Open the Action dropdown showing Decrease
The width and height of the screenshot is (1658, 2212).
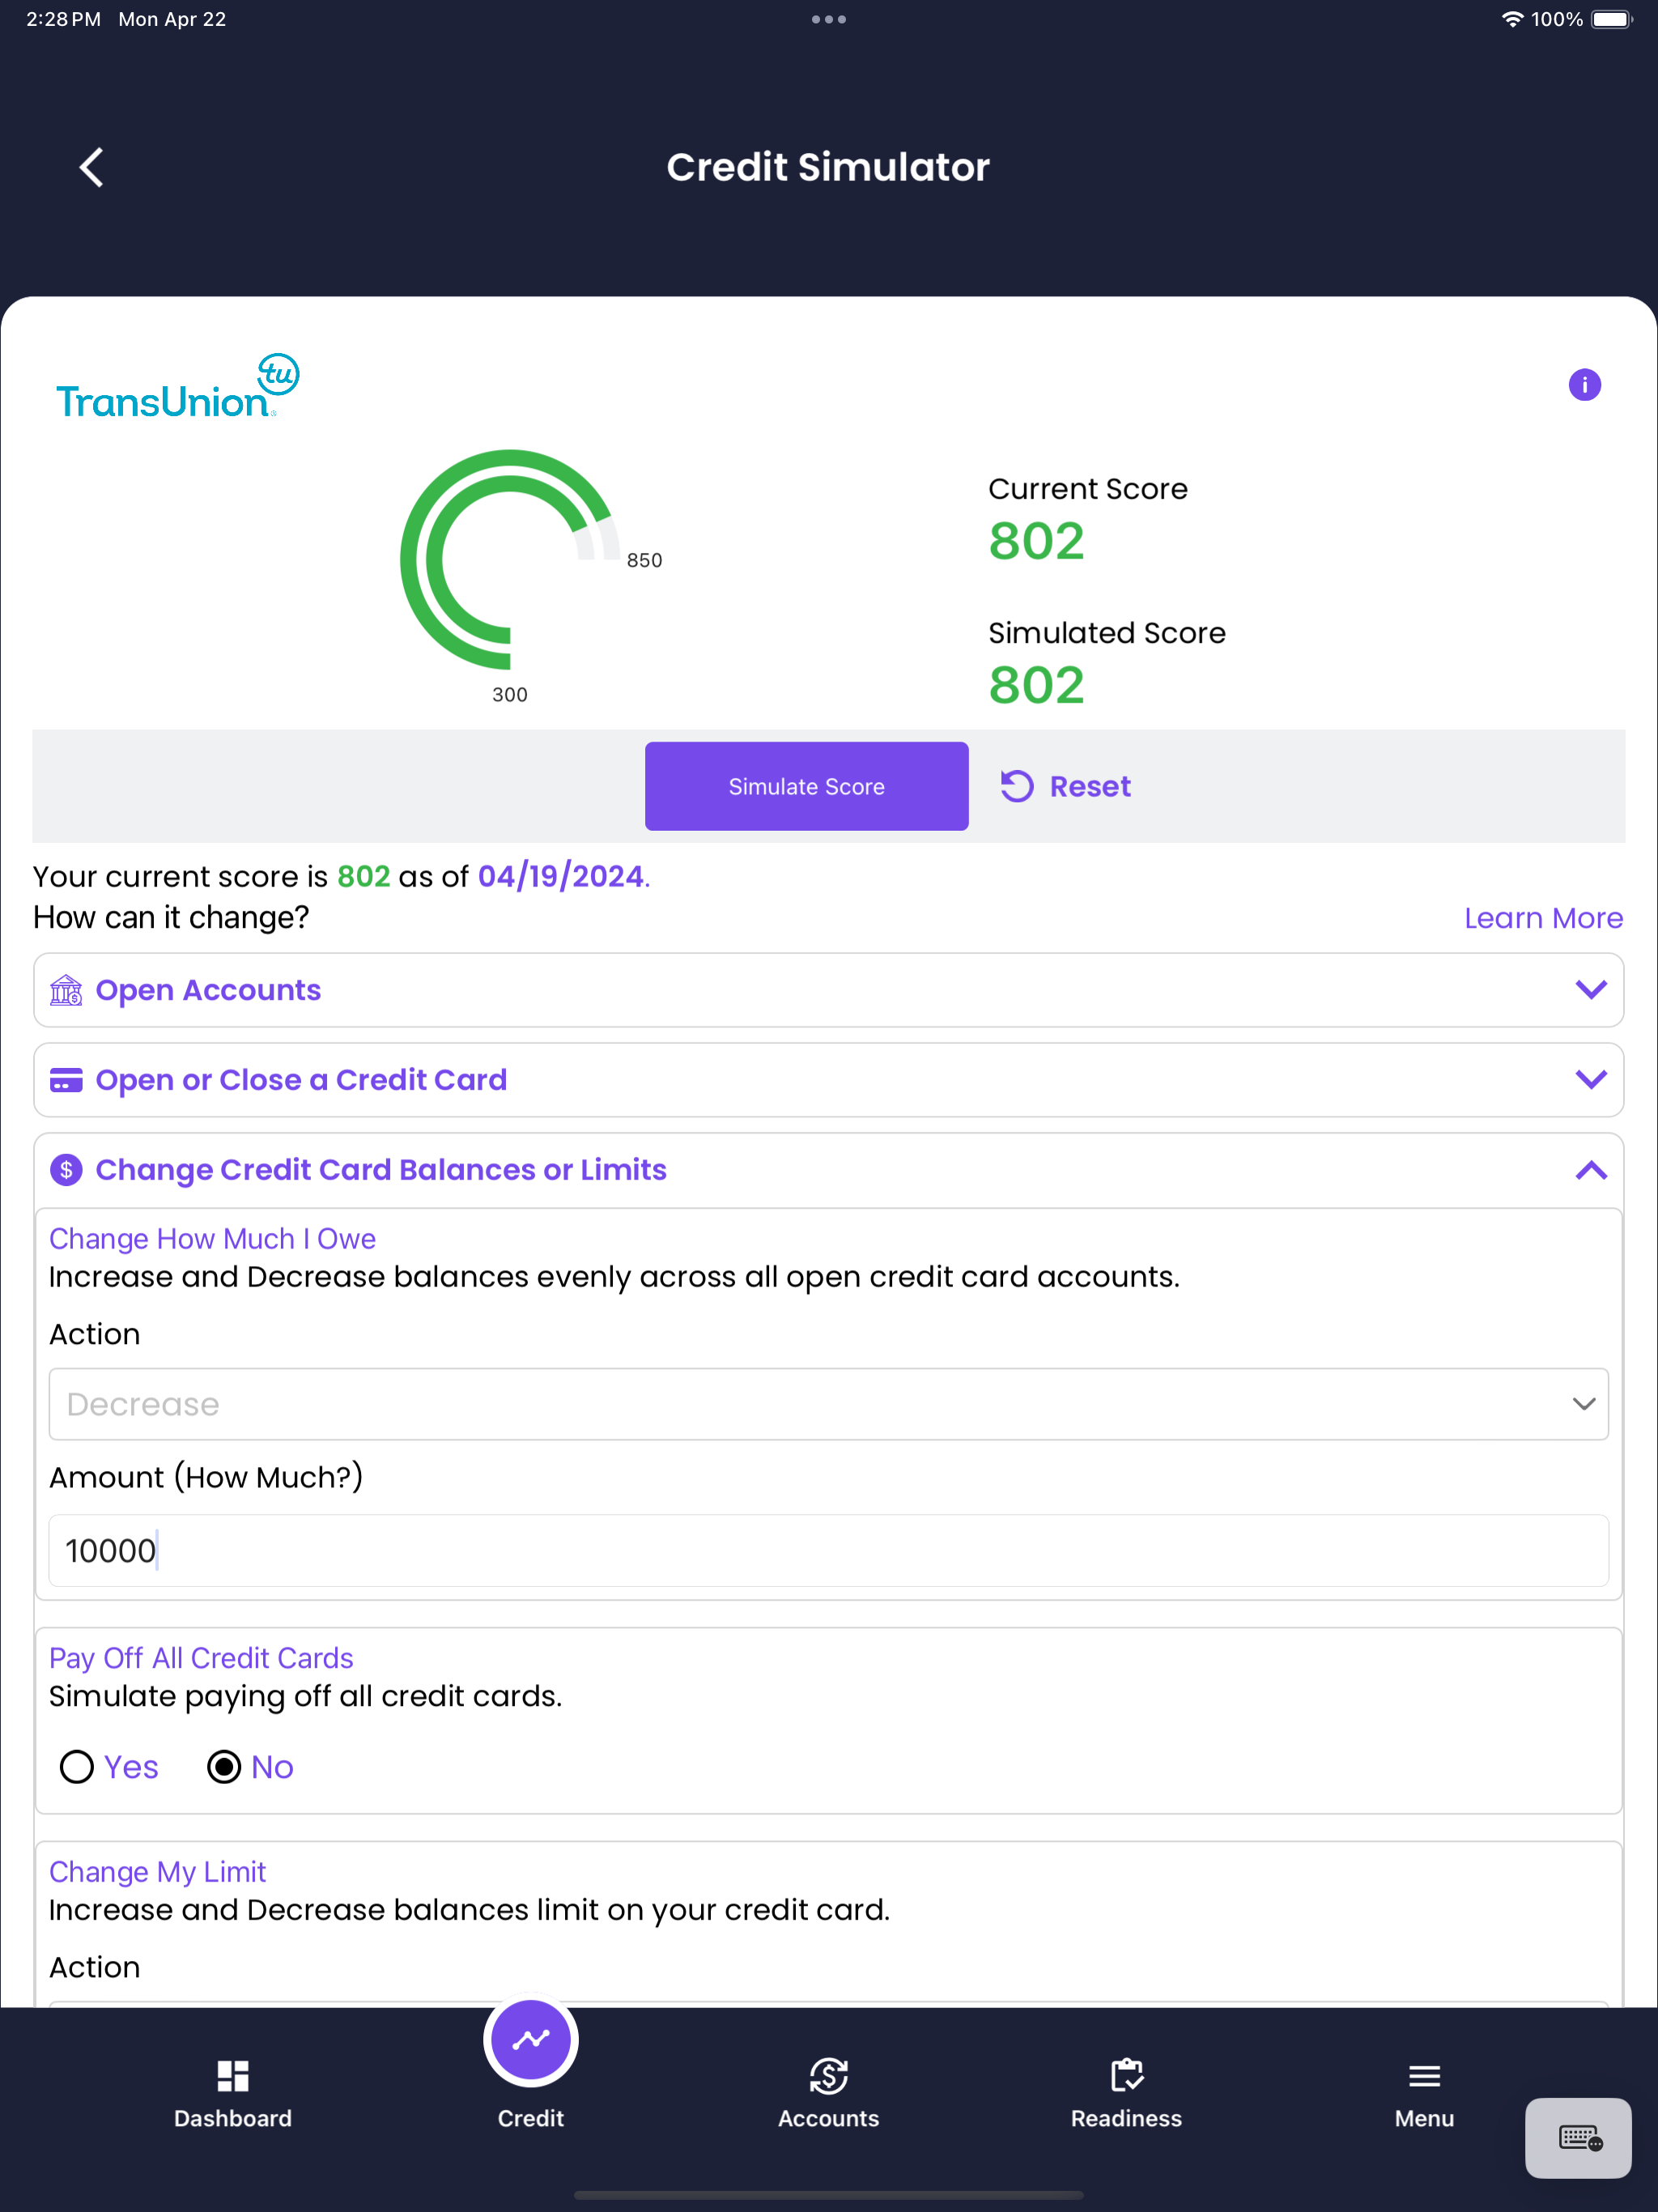coord(829,1404)
